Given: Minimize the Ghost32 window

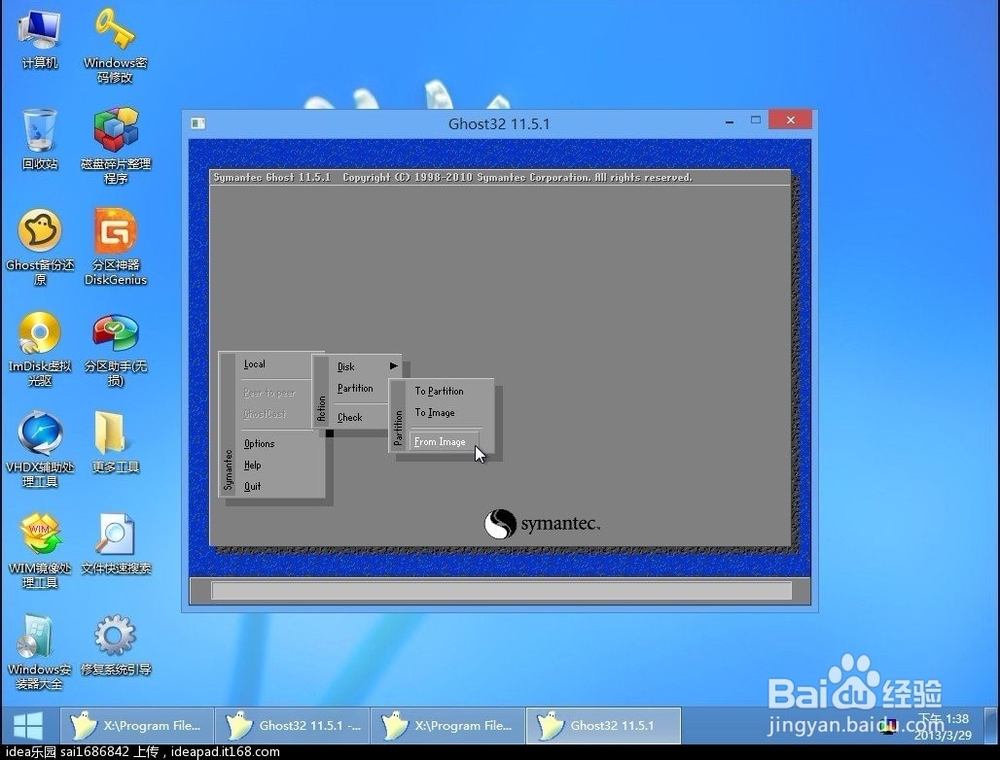Looking at the screenshot, I should pos(730,121).
